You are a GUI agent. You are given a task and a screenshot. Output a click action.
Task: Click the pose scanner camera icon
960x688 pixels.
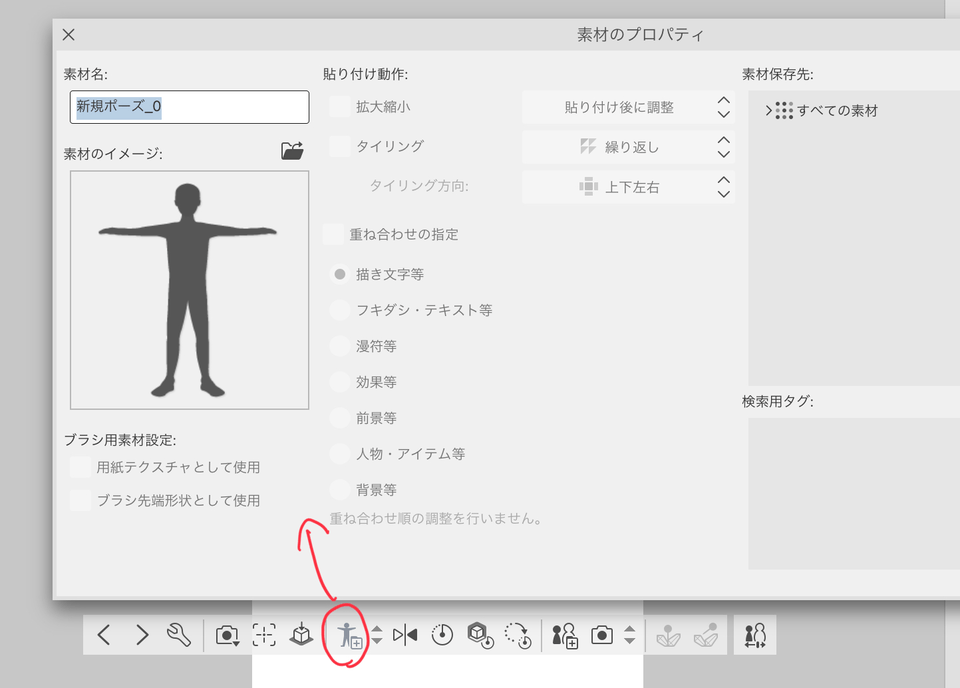pos(601,635)
